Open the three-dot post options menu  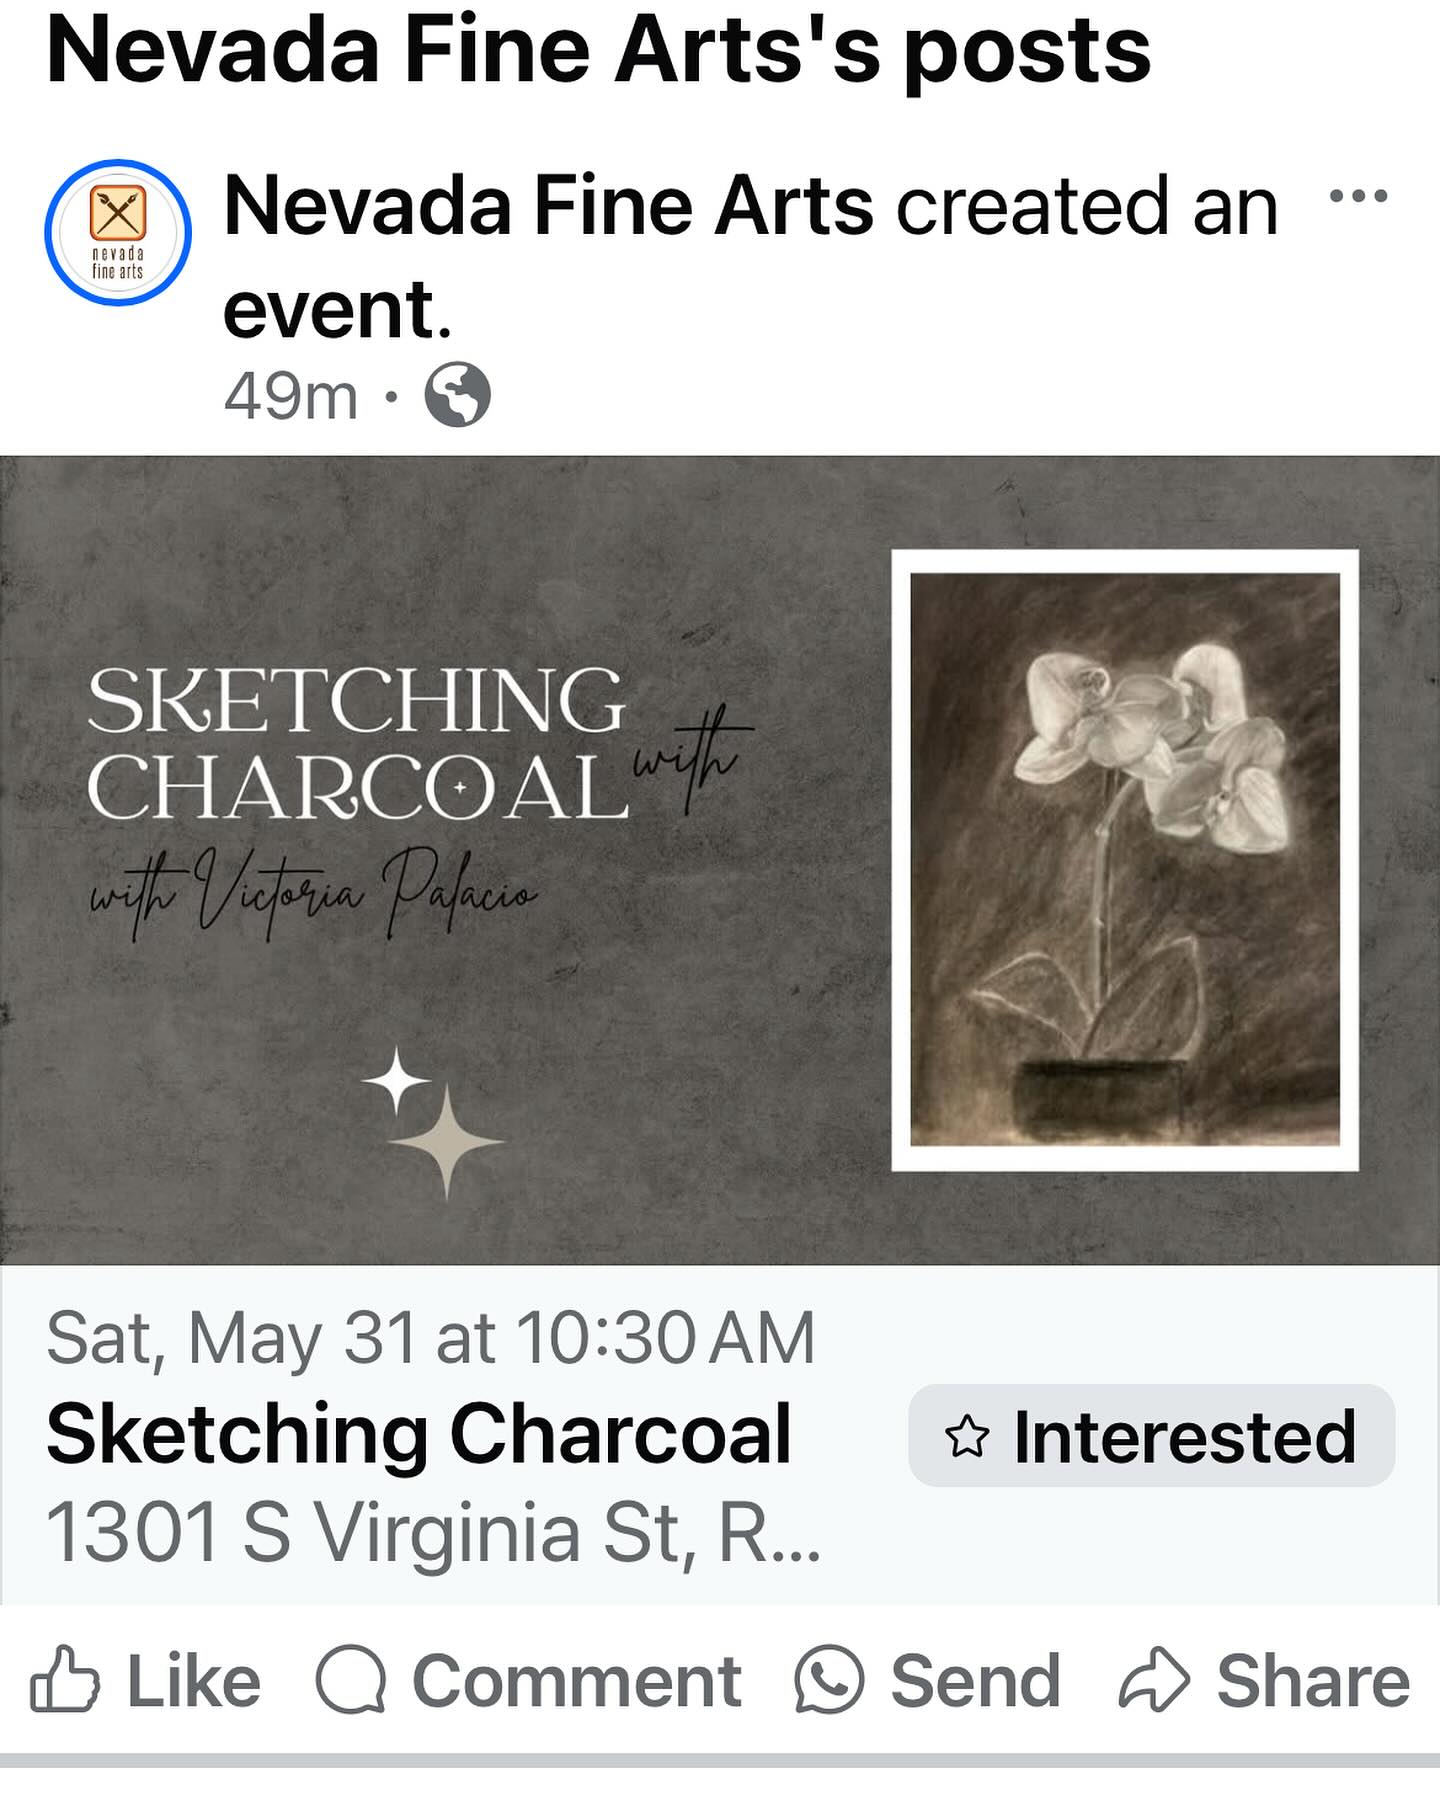click(1357, 196)
